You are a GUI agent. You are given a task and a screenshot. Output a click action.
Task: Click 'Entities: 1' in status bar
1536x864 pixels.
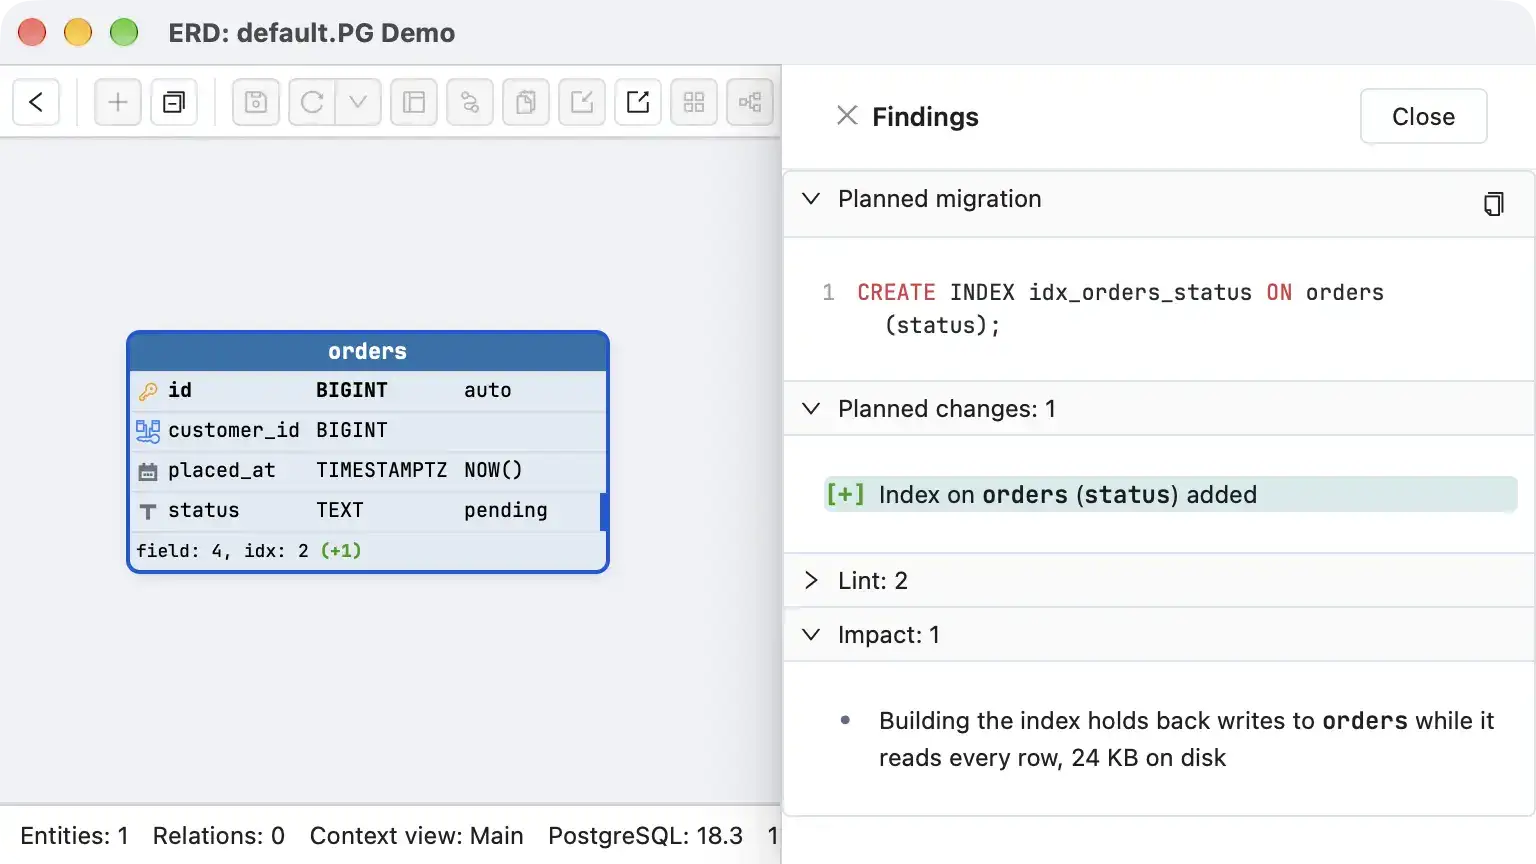coord(75,836)
